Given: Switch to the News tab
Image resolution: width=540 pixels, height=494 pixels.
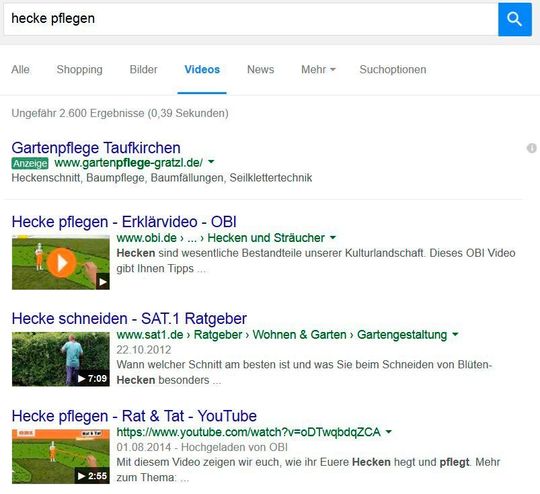Looking at the screenshot, I should [261, 70].
